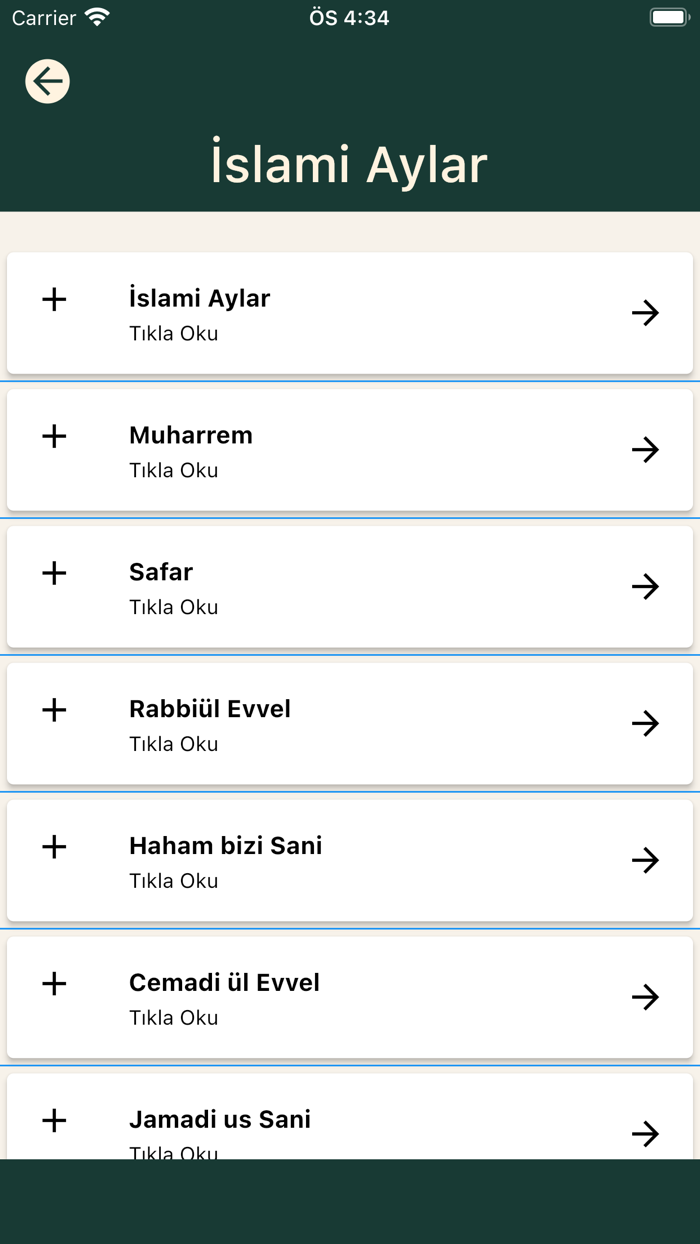
Task: Open the Safar card via right arrow
Action: pos(646,587)
